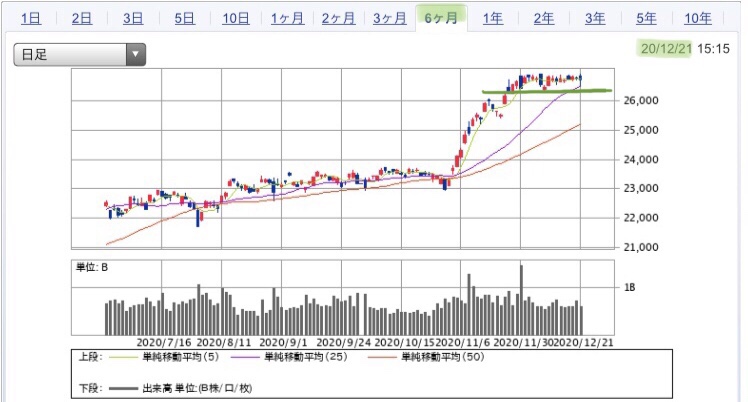Click the 25,000 price axis label
This screenshot has width=748, height=402.
click(x=641, y=130)
